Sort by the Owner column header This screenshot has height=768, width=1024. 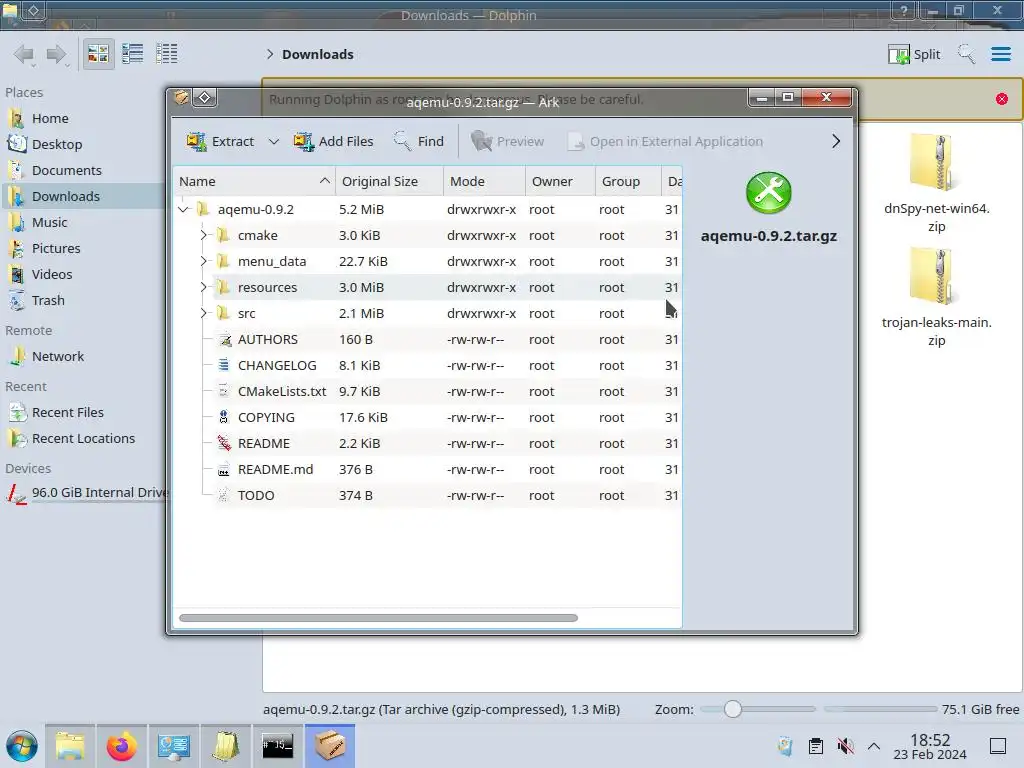(x=560, y=182)
